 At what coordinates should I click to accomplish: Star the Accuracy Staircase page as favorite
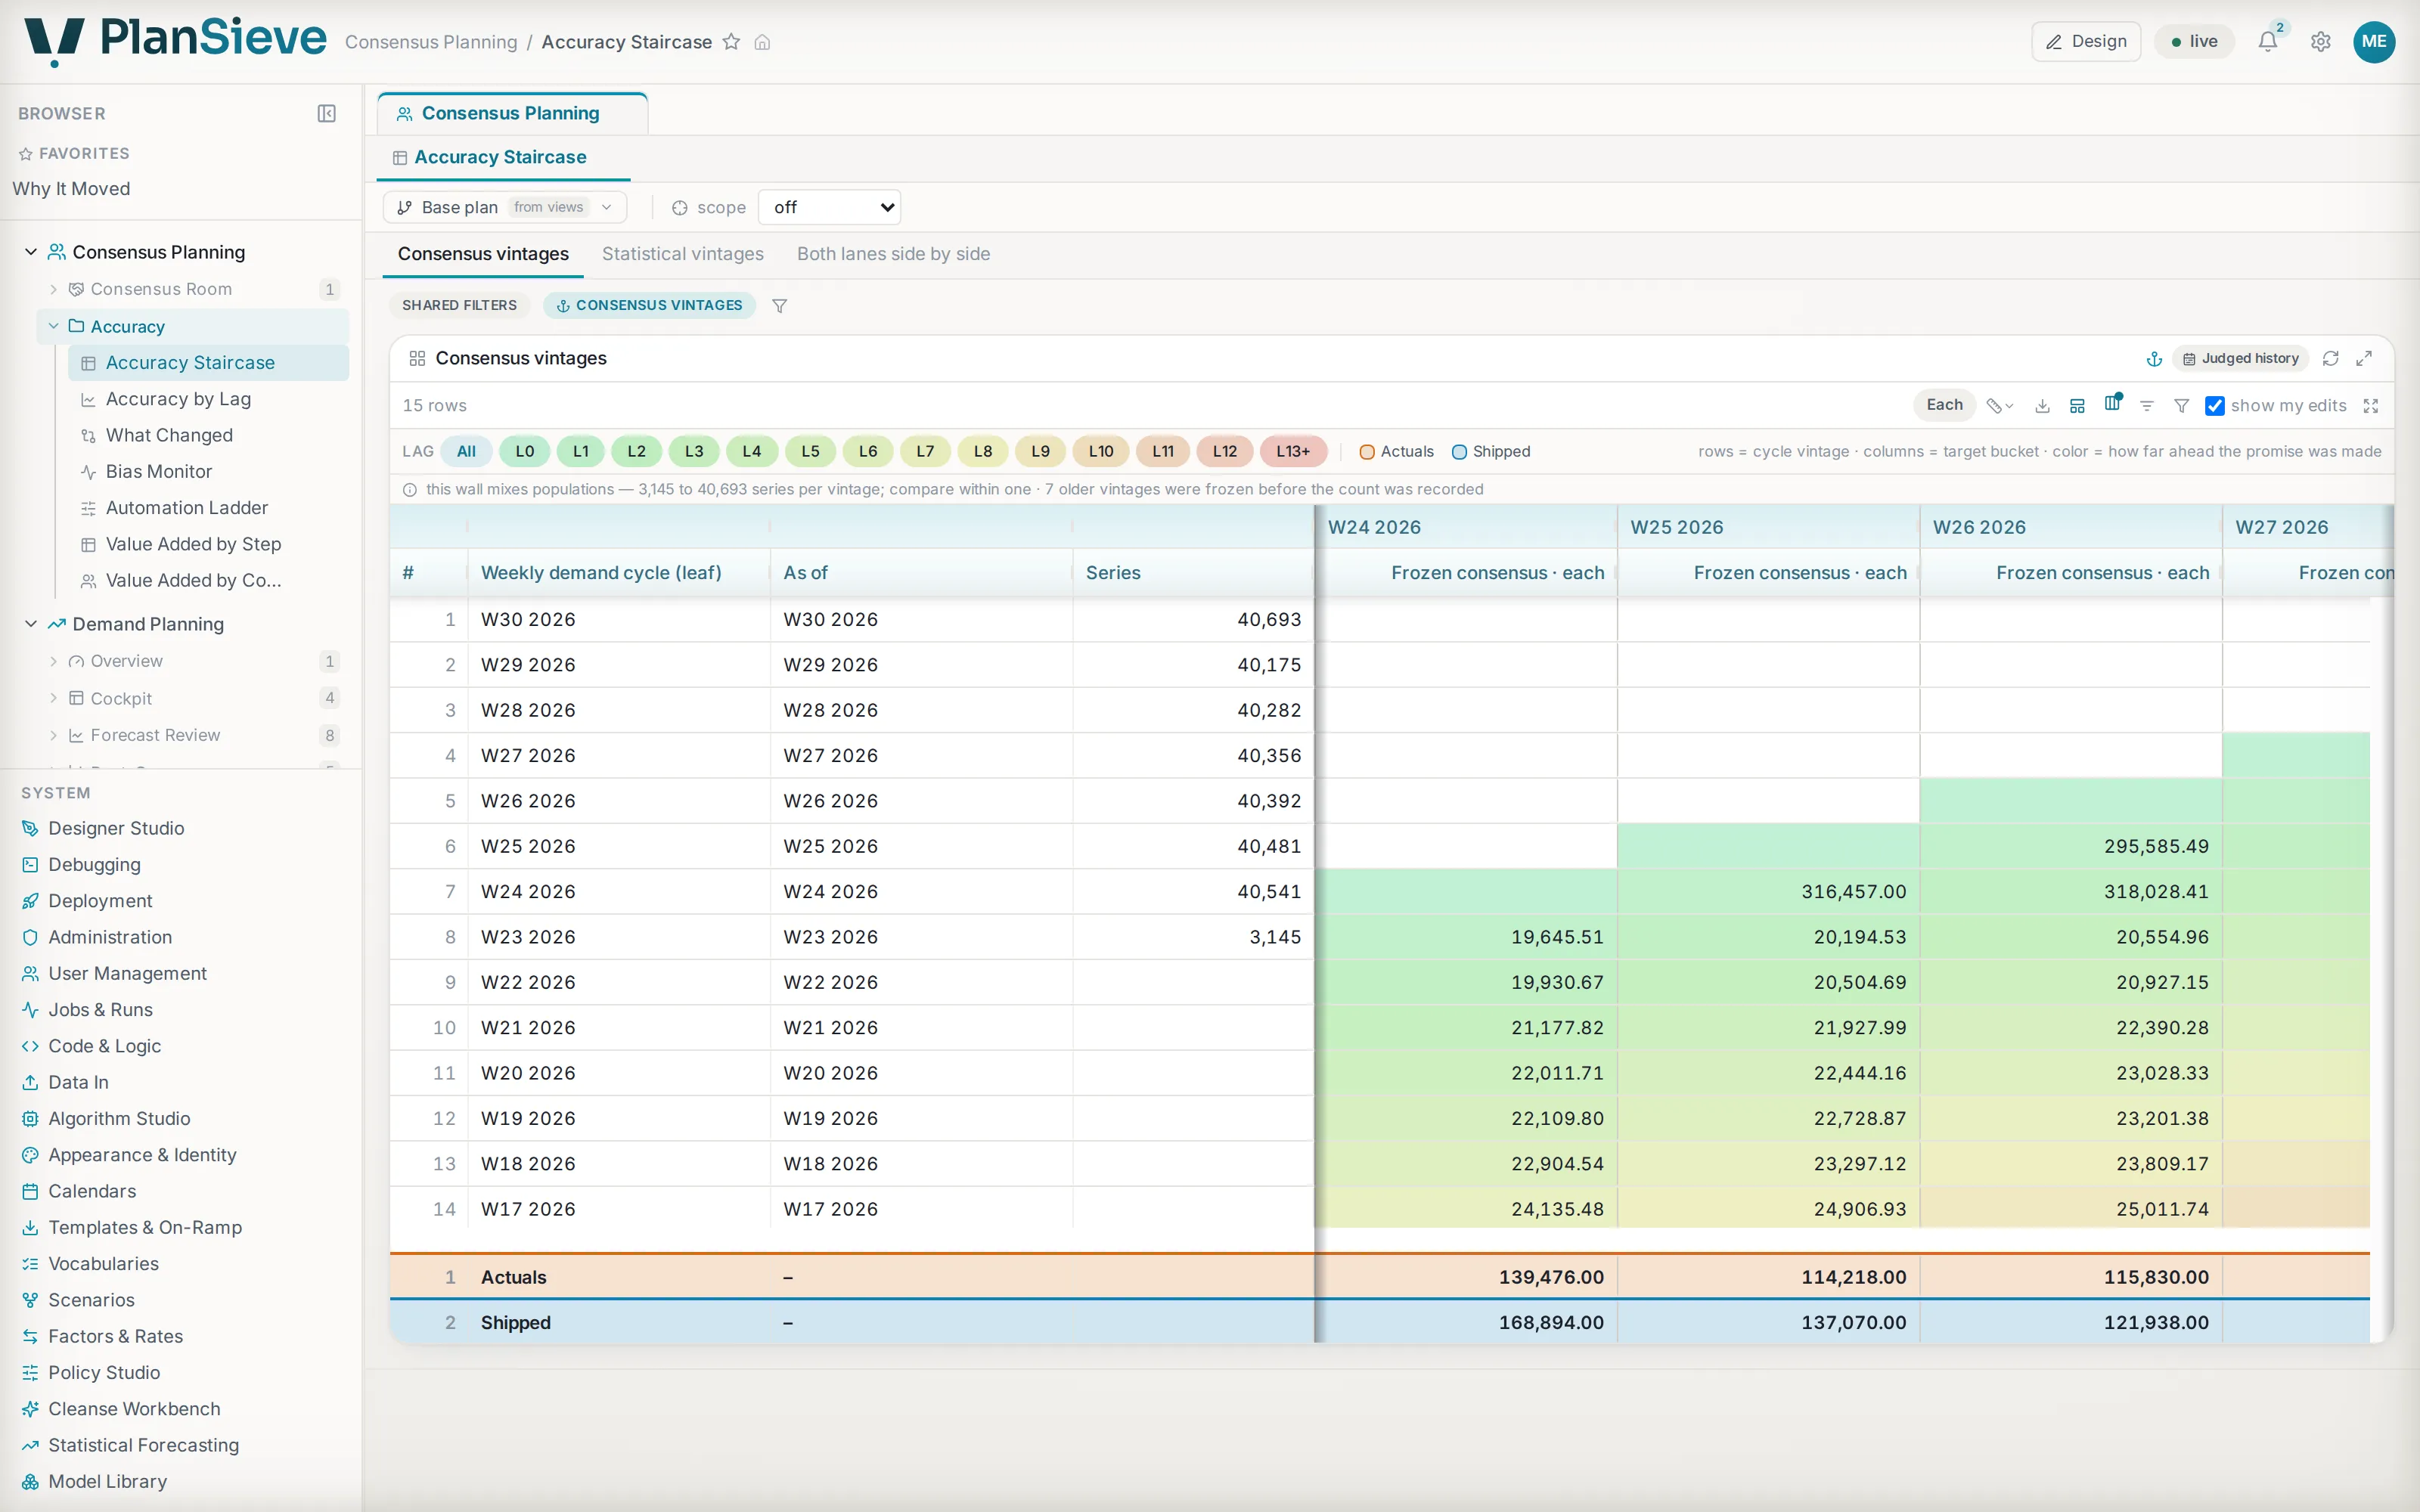[731, 42]
